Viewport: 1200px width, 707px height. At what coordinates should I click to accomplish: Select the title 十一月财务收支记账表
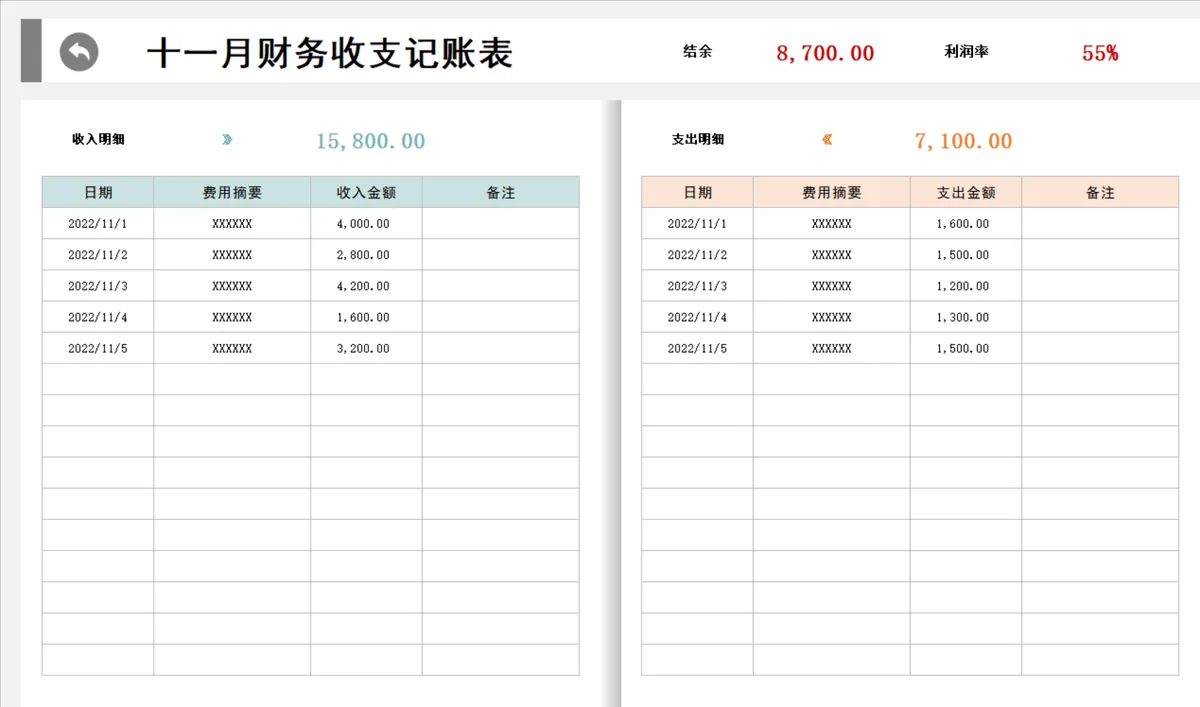pyautogui.click(x=330, y=52)
